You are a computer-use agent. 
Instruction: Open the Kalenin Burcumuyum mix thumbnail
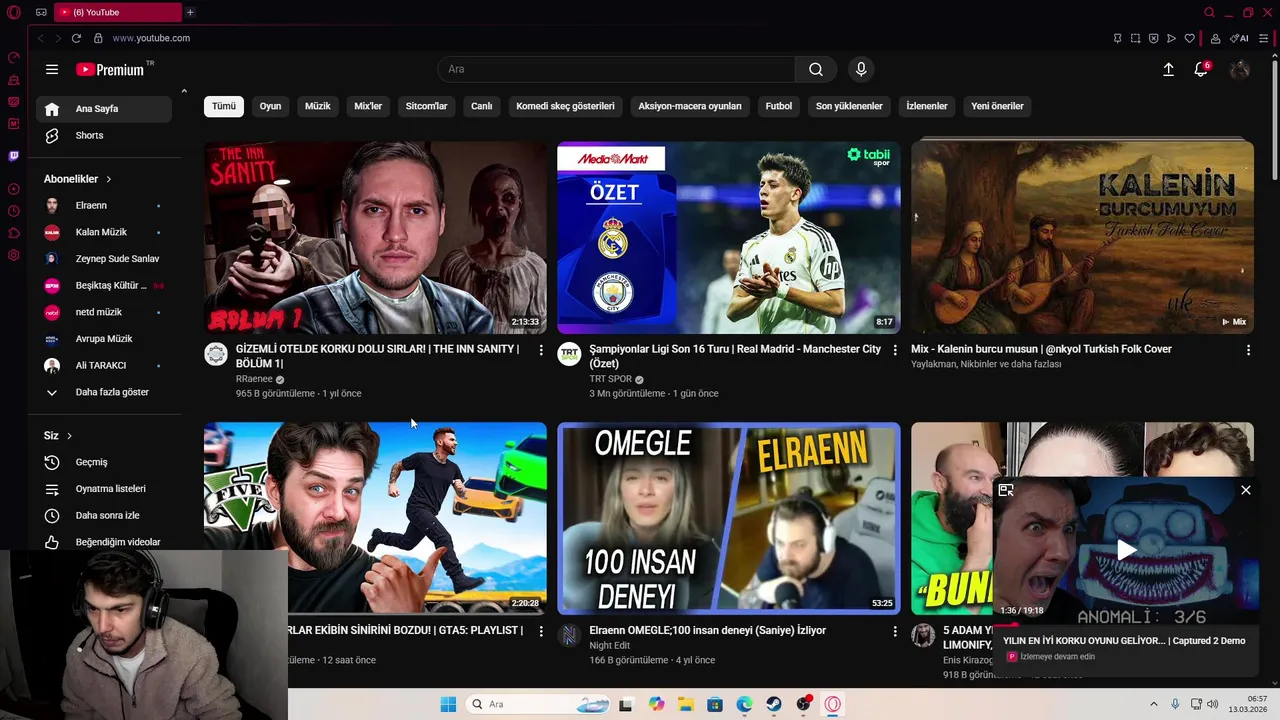[x=1082, y=238]
